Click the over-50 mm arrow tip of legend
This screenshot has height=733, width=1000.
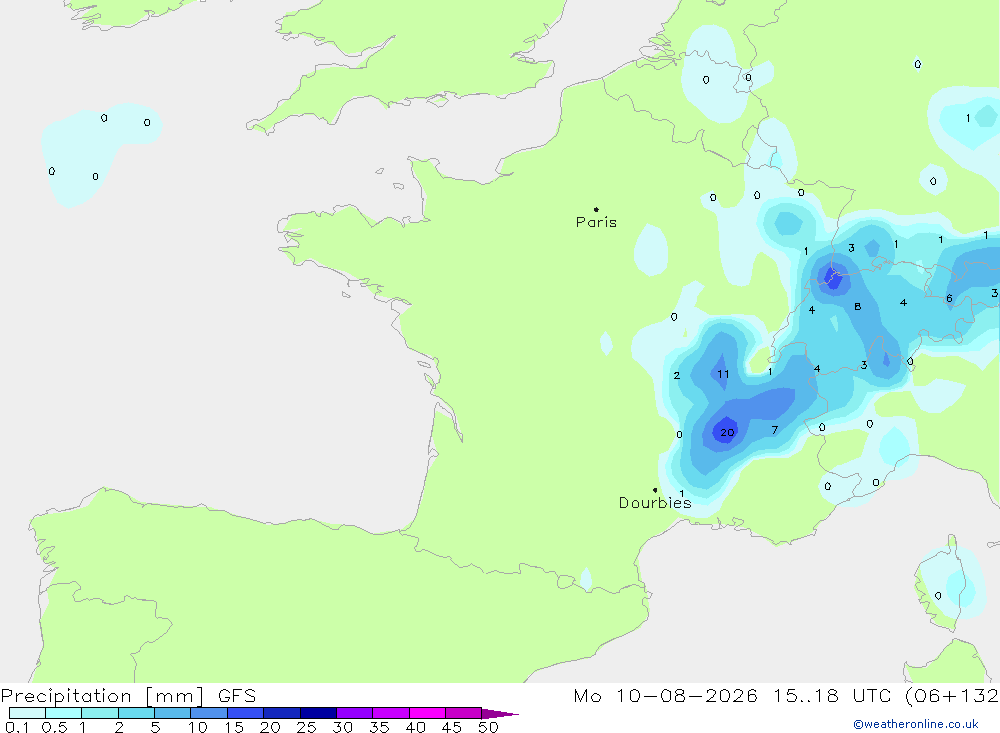pos(500,713)
